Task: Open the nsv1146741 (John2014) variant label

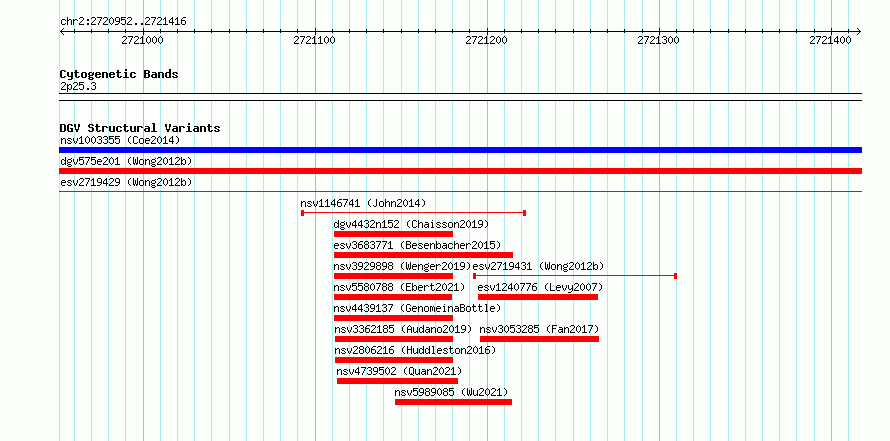Action: click(363, 203)
